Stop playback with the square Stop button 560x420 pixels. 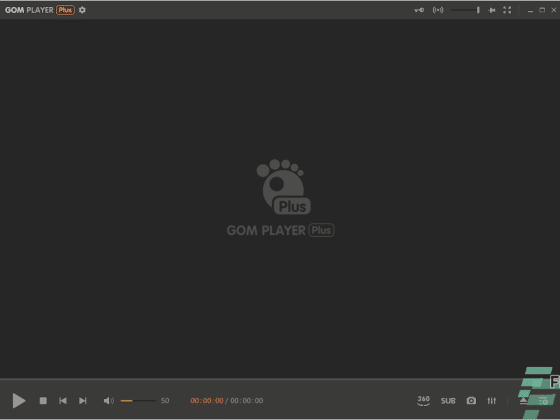click(43, 401)
